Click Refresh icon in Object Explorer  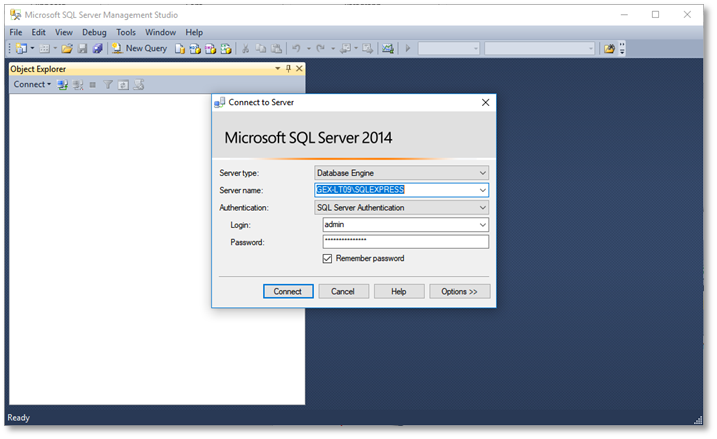coord(123,85)
